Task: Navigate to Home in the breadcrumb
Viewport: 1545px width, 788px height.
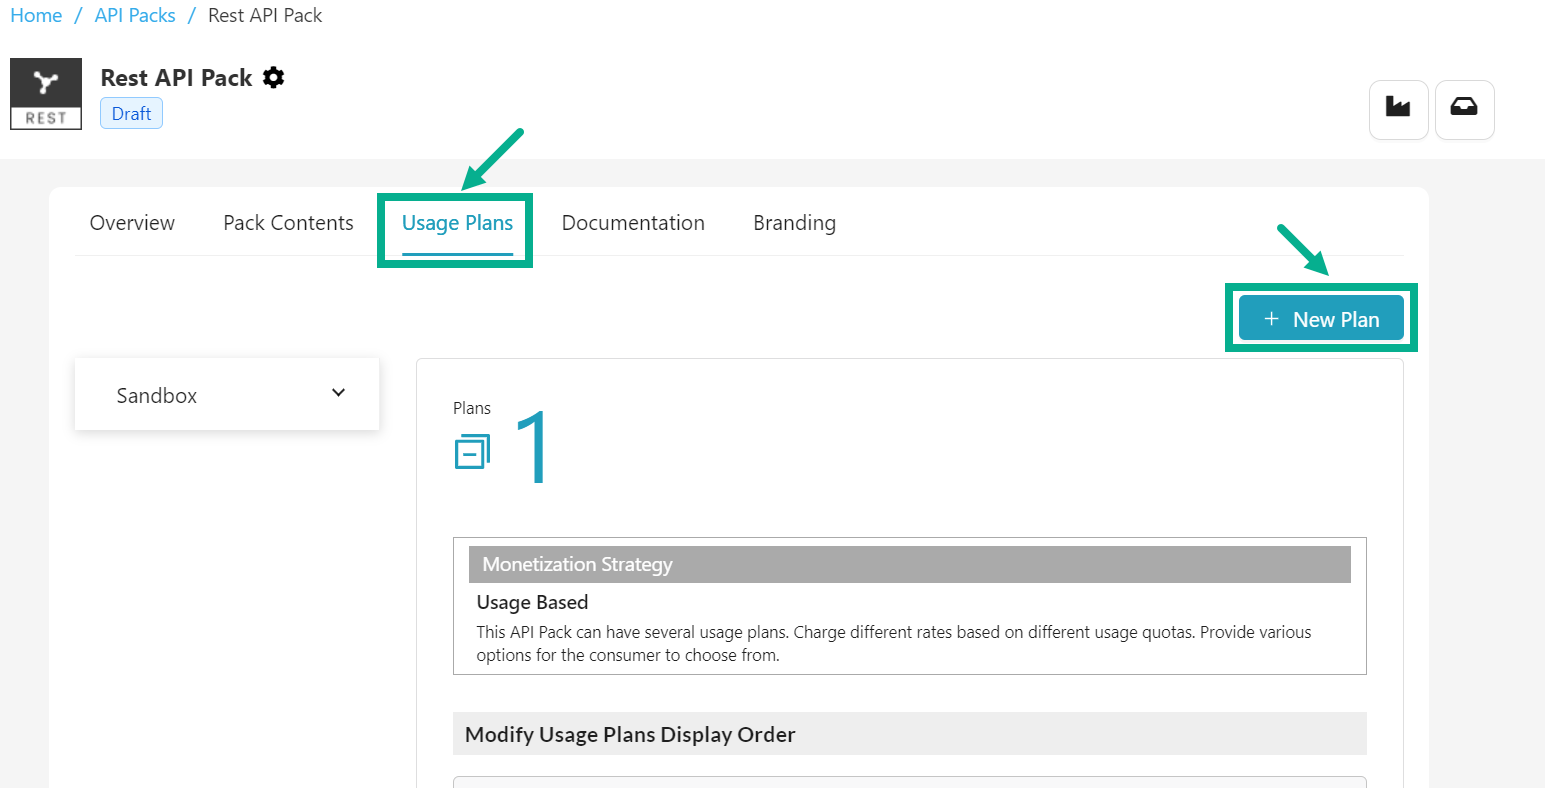Action: [36, 16]
